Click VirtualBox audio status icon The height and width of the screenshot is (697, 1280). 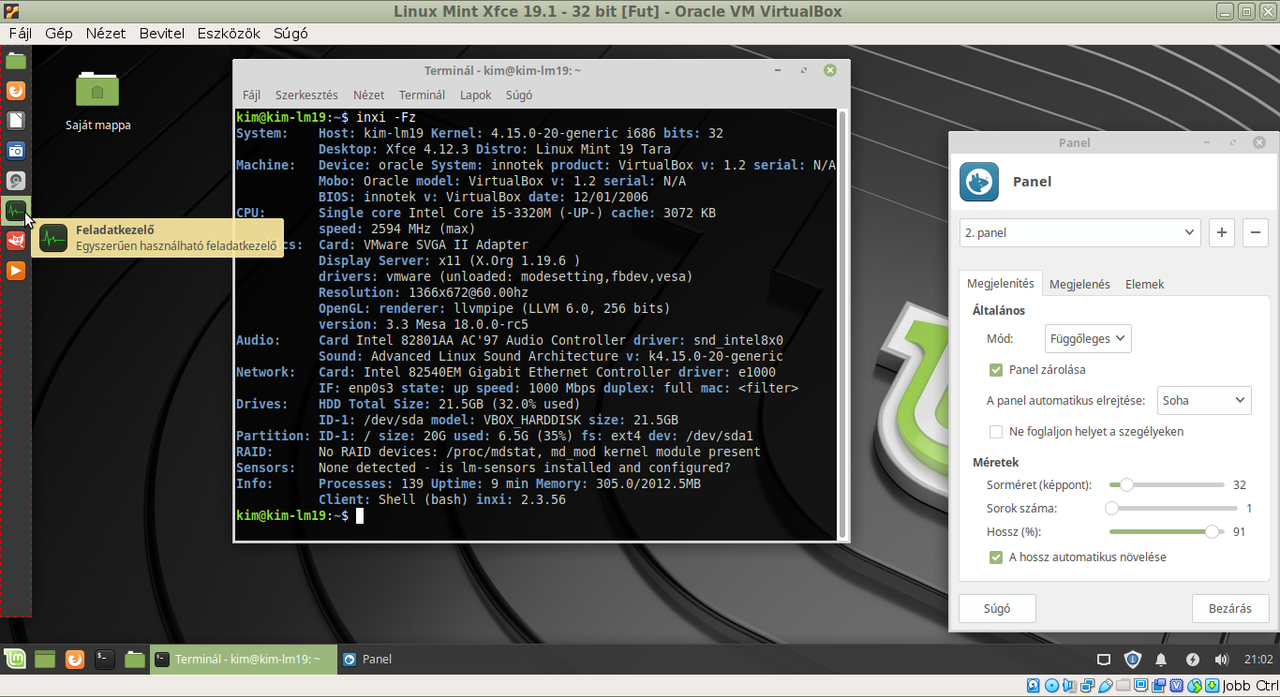coord(1069,685)
